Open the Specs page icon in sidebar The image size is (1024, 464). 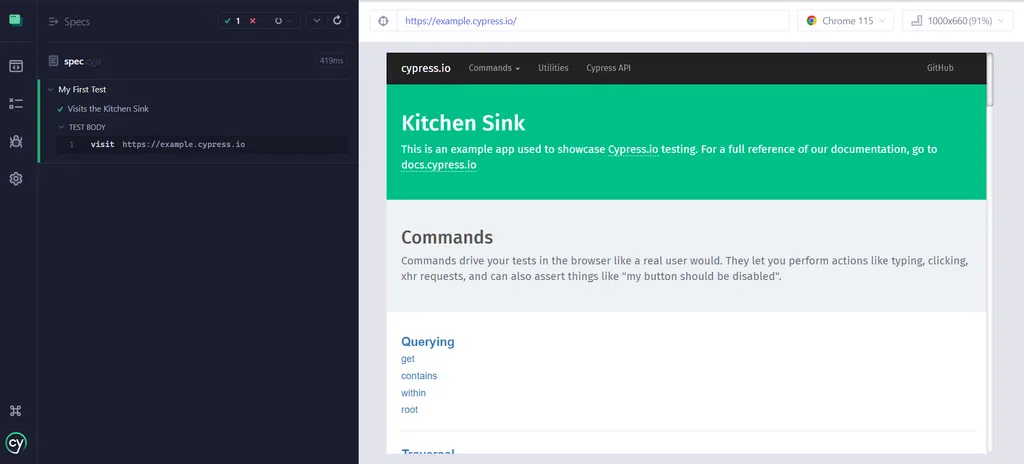coord(16,66)
